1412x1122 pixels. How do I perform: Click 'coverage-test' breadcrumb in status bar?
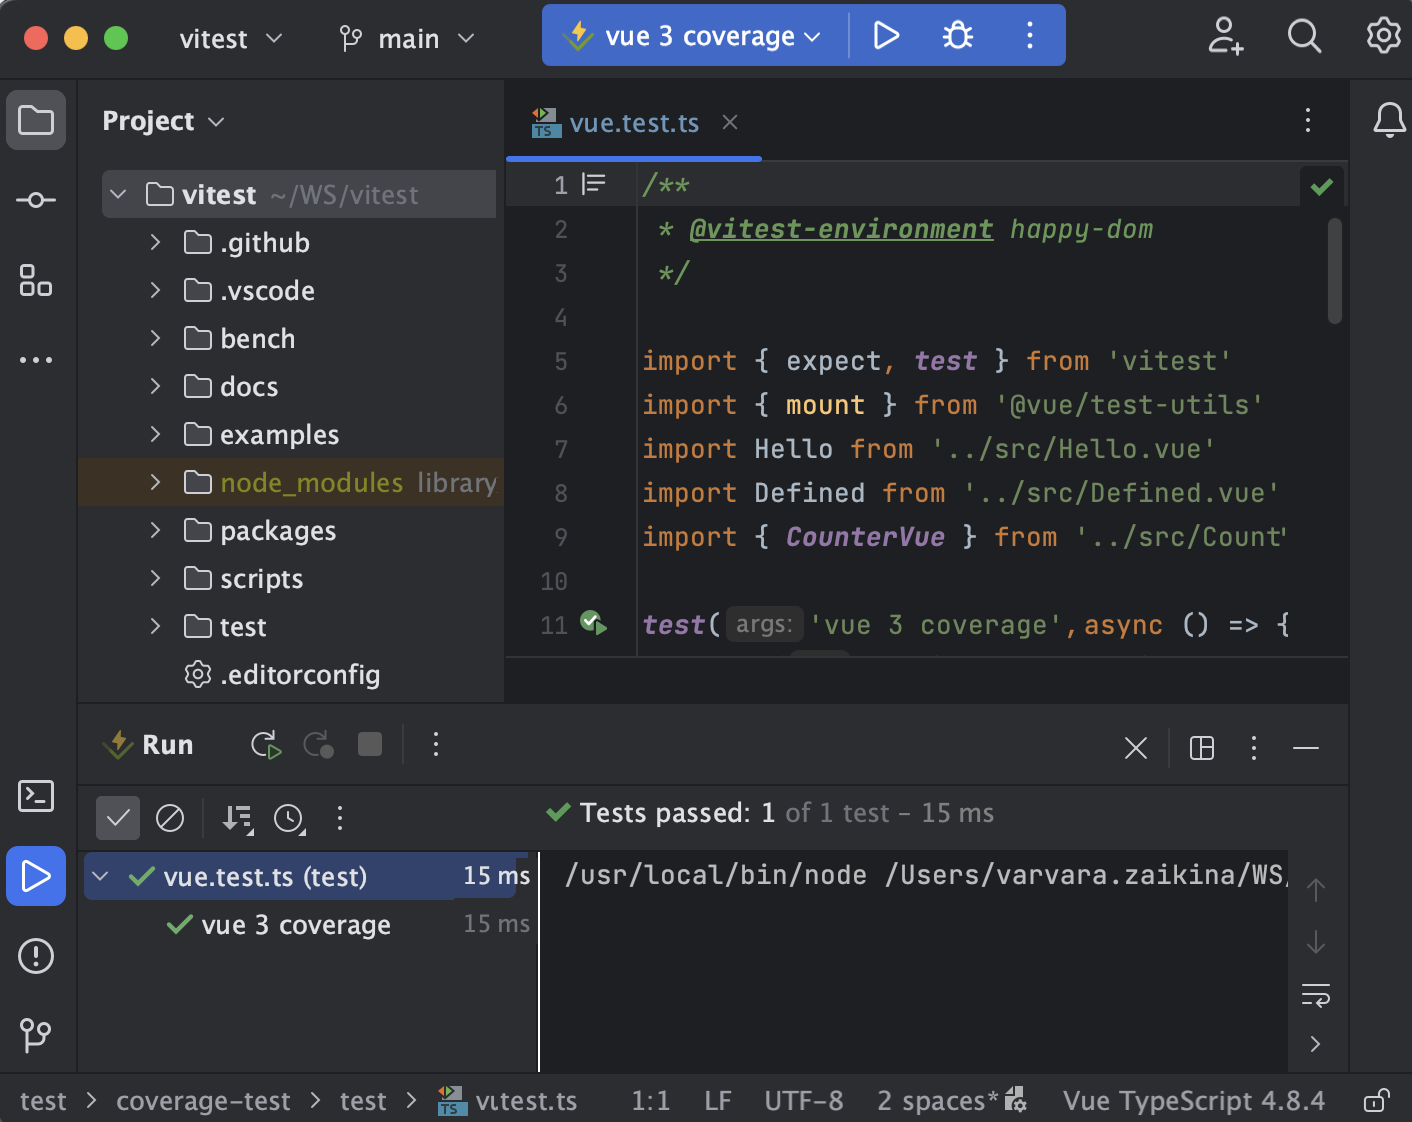click(x=203, y=1101)
